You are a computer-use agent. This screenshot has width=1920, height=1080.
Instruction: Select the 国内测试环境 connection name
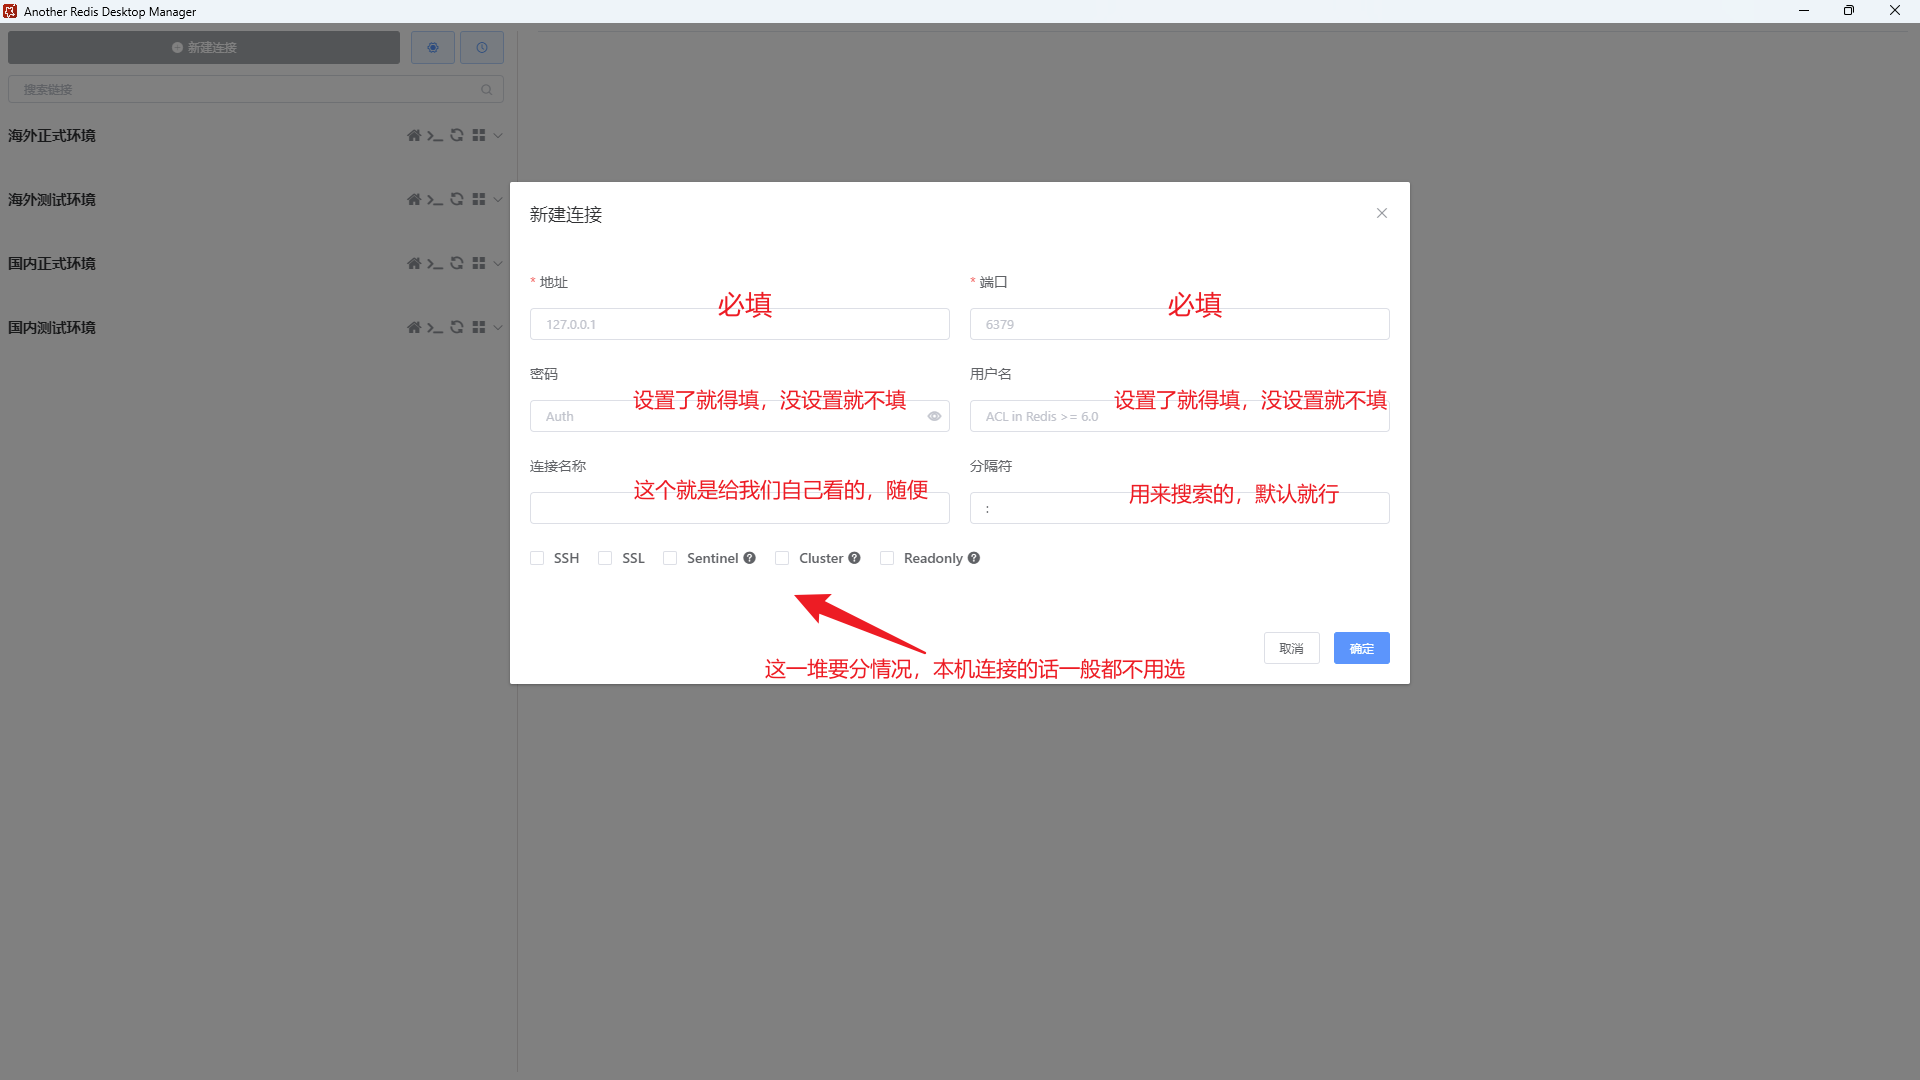click(52, 327)
